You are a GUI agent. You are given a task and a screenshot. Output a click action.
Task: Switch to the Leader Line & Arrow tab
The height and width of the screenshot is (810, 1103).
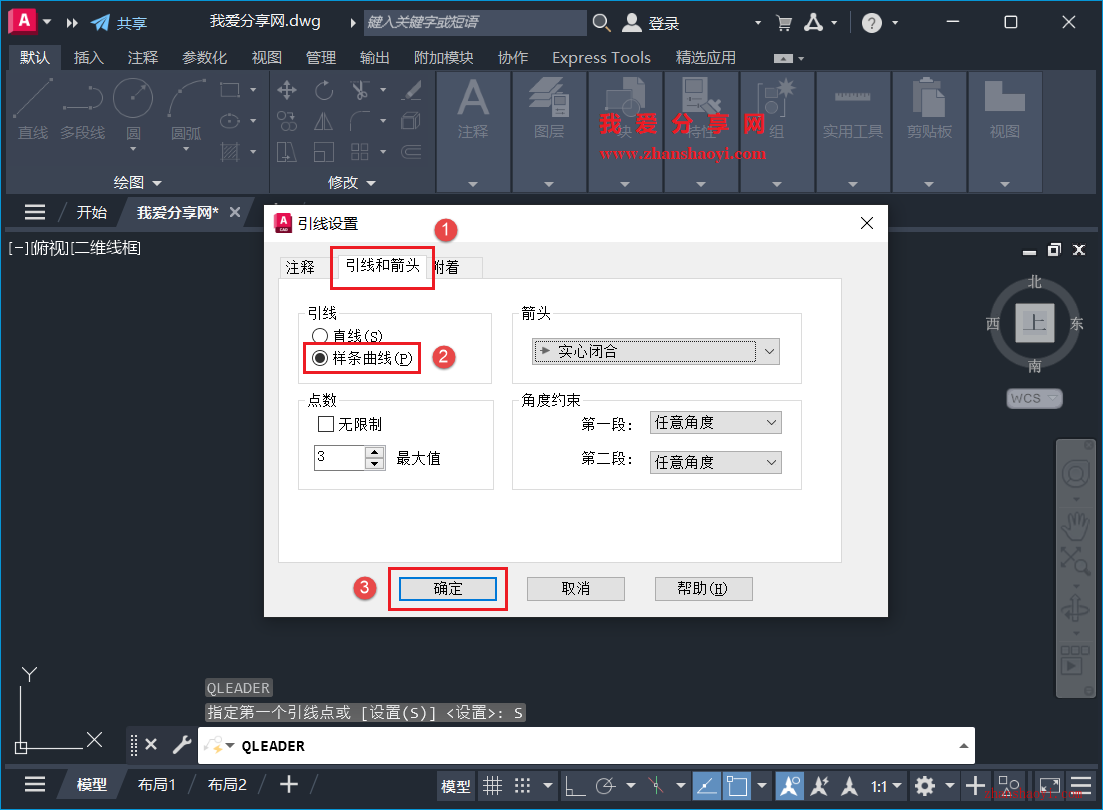click(383, 265)
